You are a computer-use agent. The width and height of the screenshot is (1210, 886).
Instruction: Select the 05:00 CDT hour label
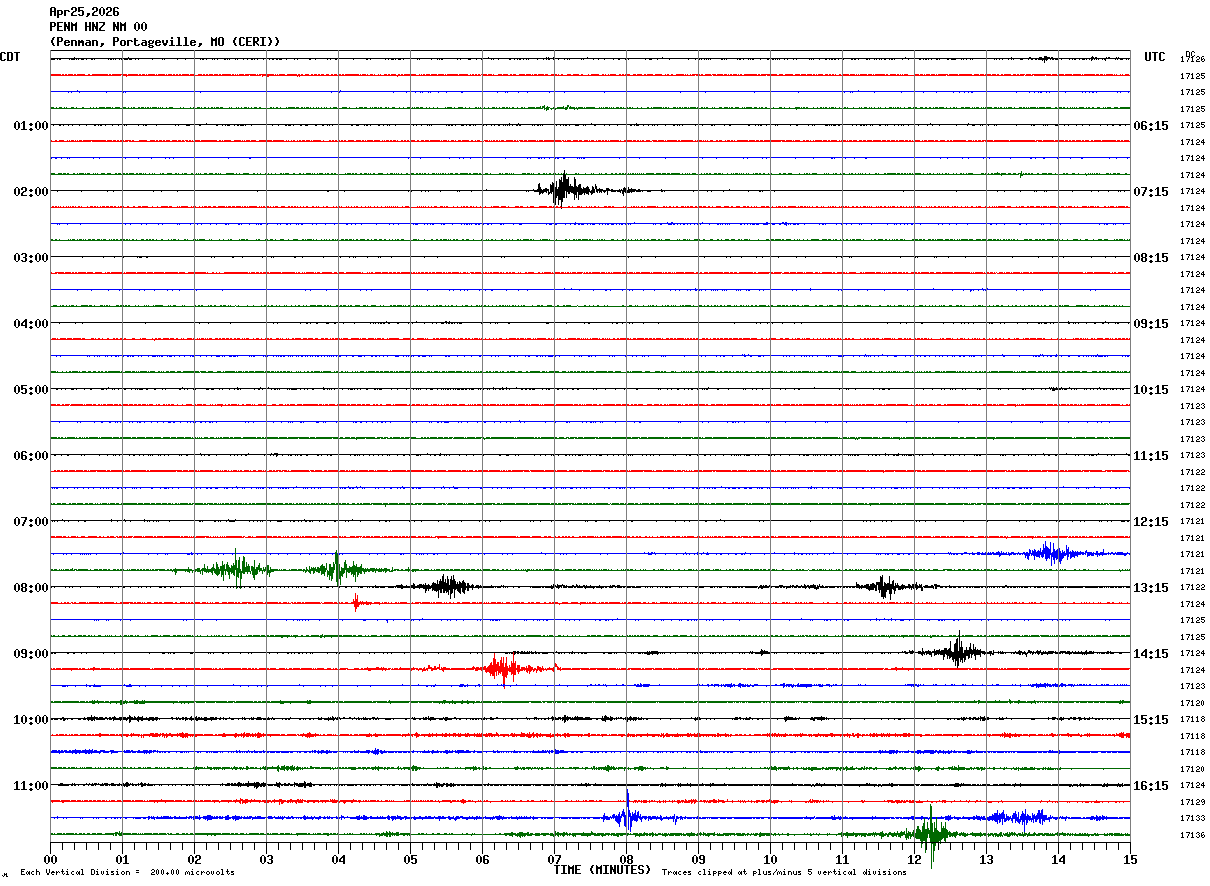pos(30,390)
